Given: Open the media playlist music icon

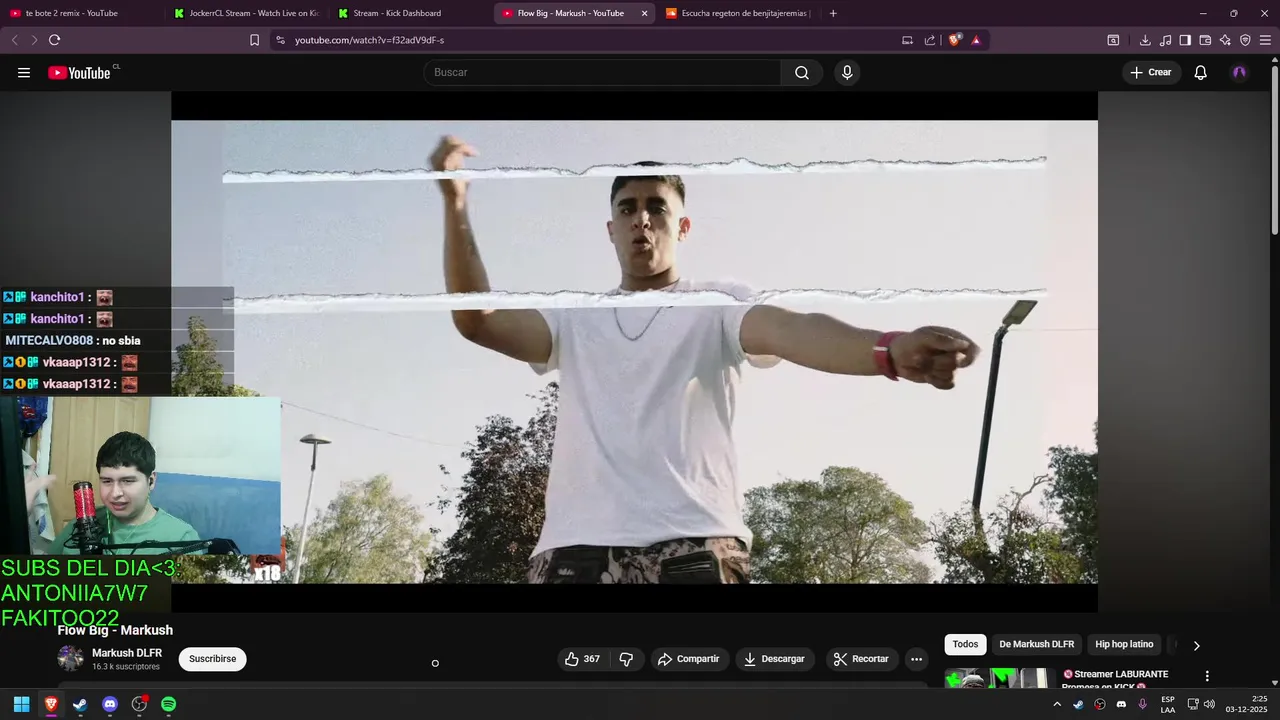Looking at the screenshot, I should (x=1165, y=40).
